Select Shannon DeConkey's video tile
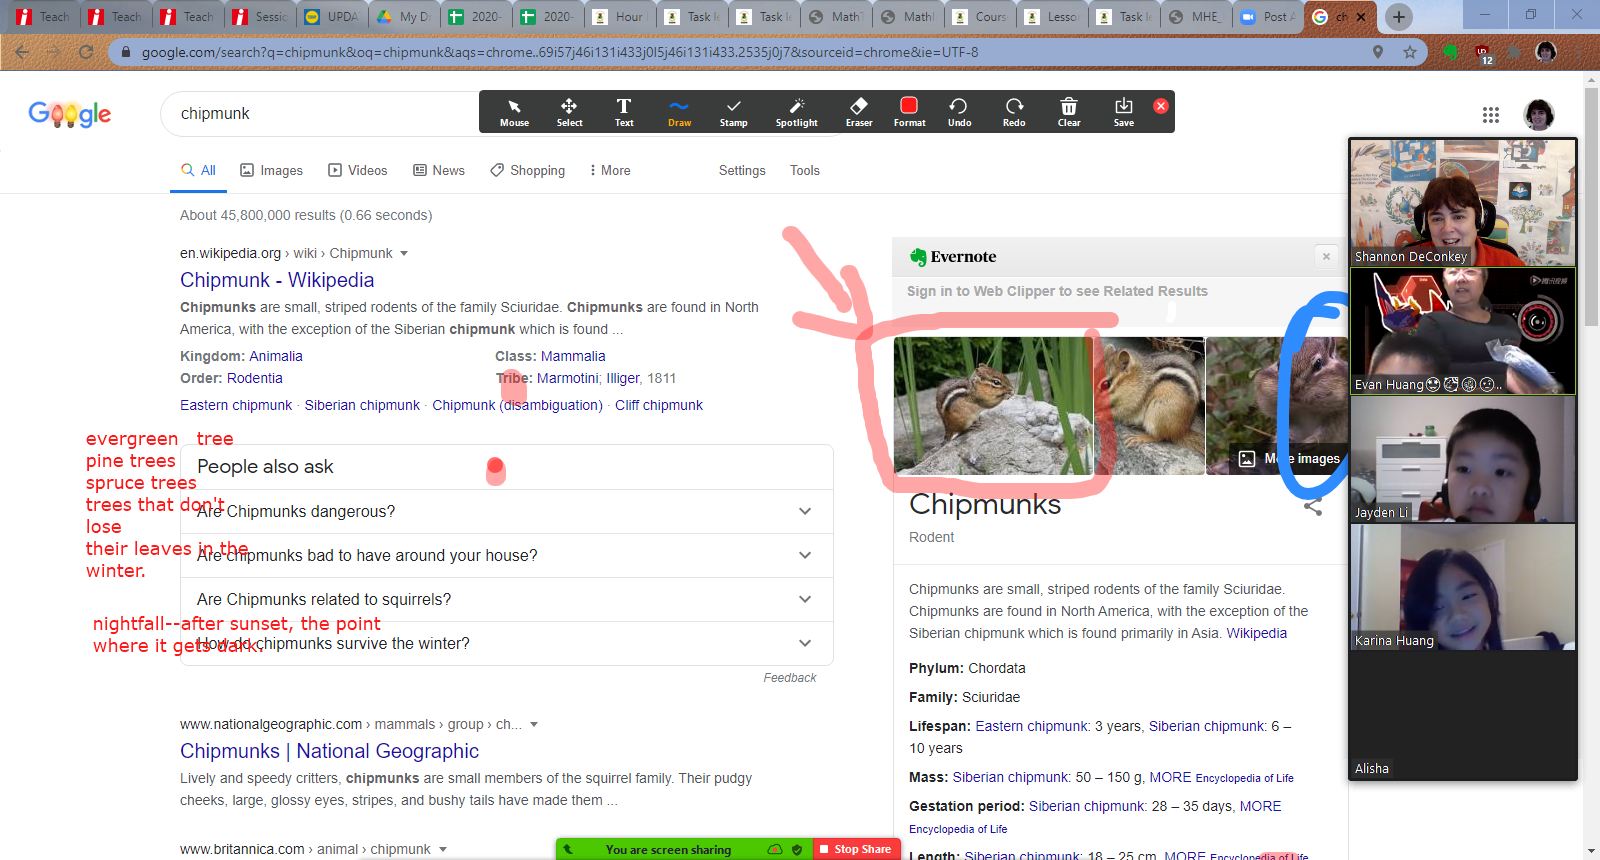Viewport: 1600px width, 860px height. (1463, 202)
